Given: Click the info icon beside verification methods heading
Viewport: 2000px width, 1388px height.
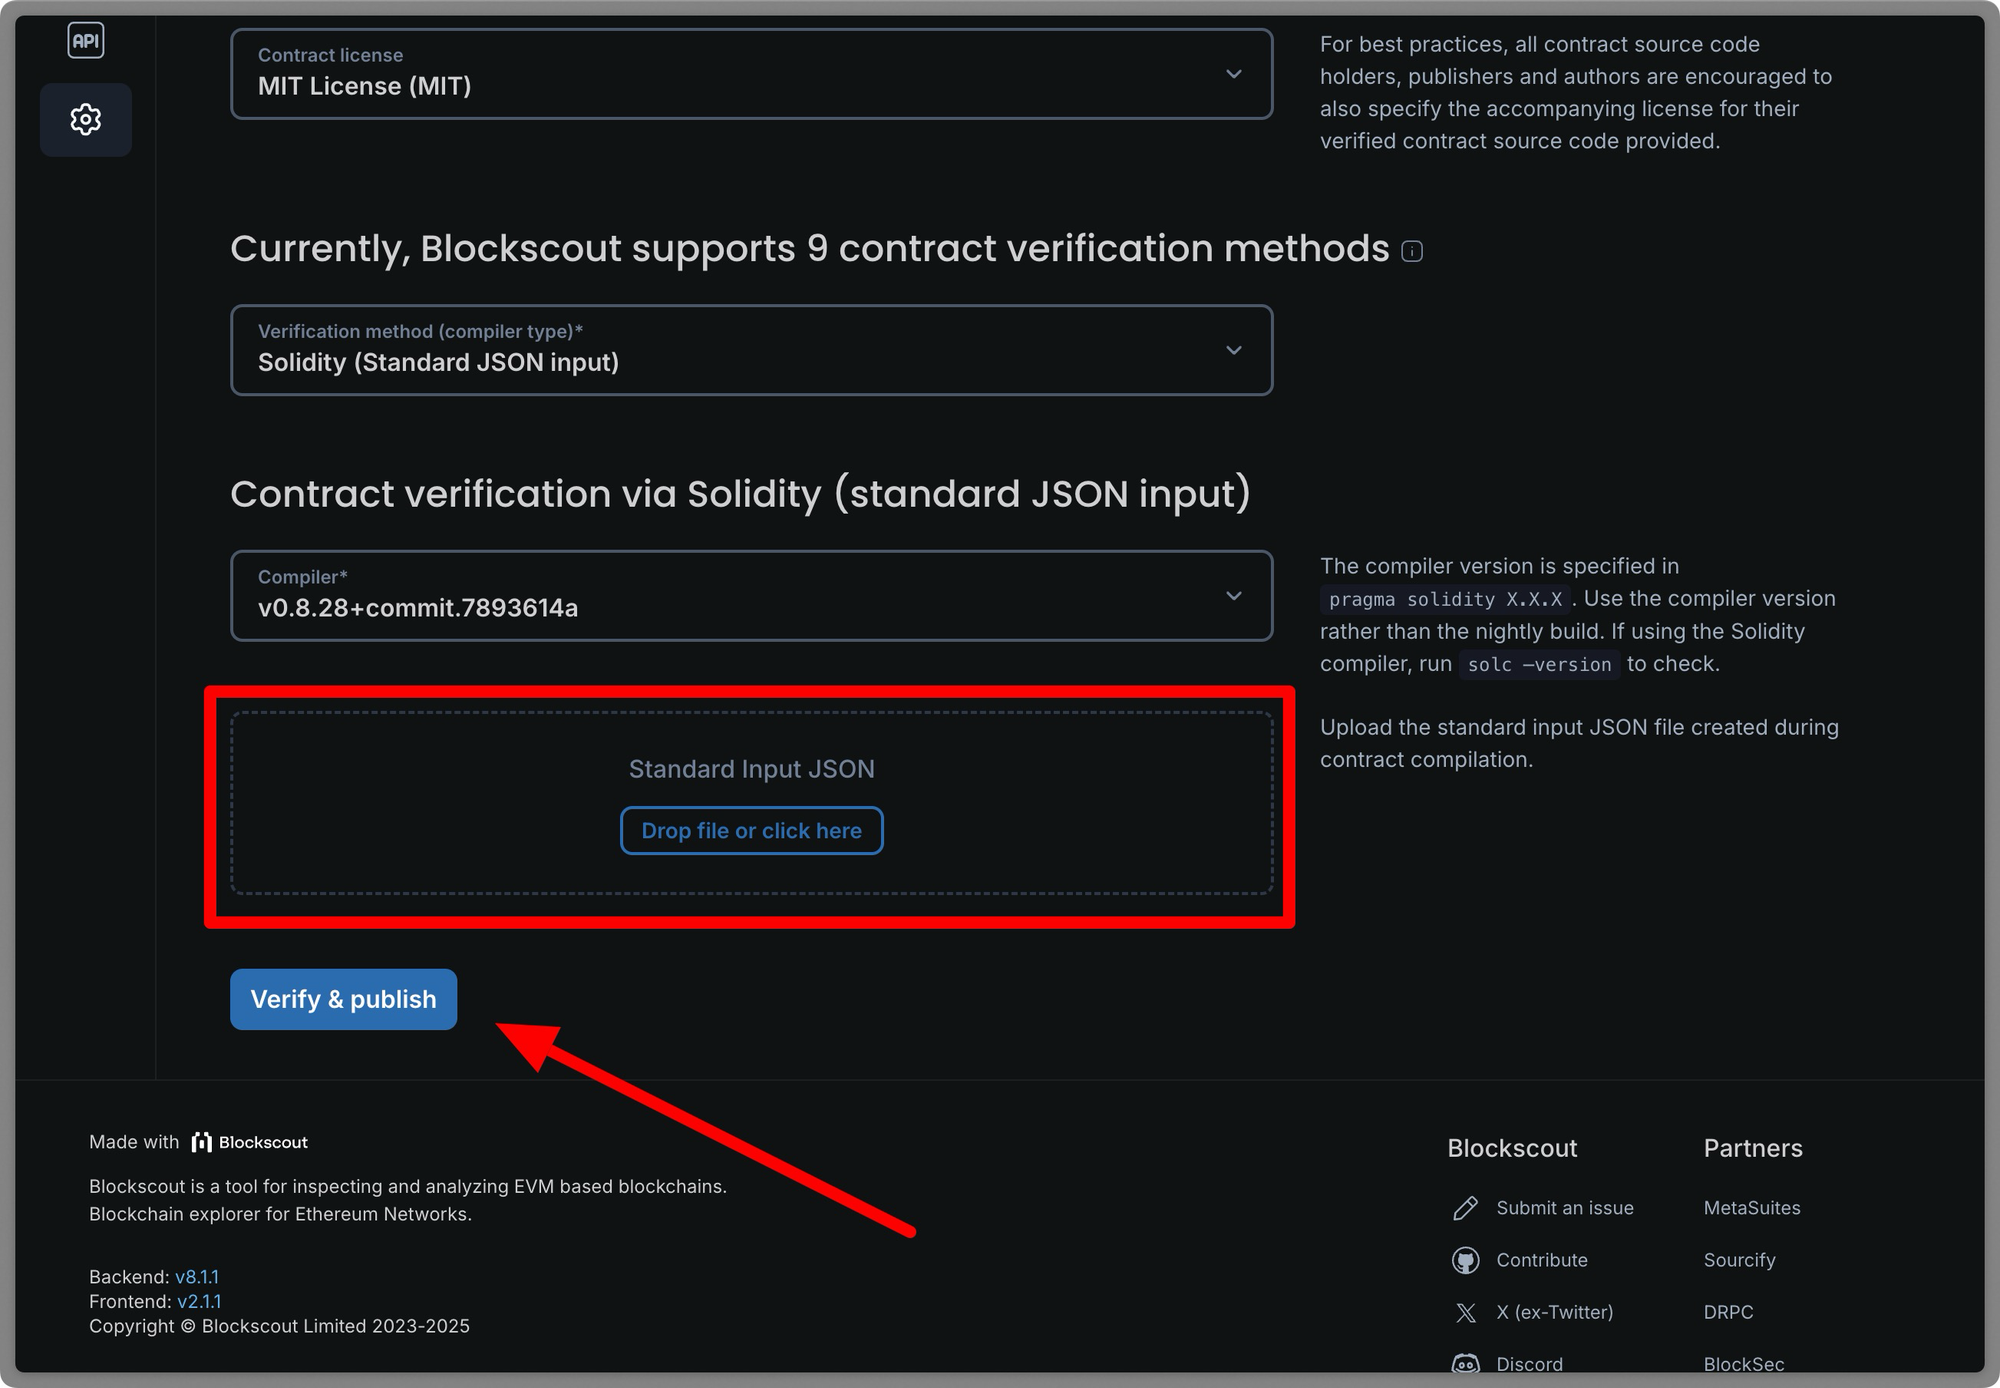Looking at the screenshot, I should [x=1410, y=251].
